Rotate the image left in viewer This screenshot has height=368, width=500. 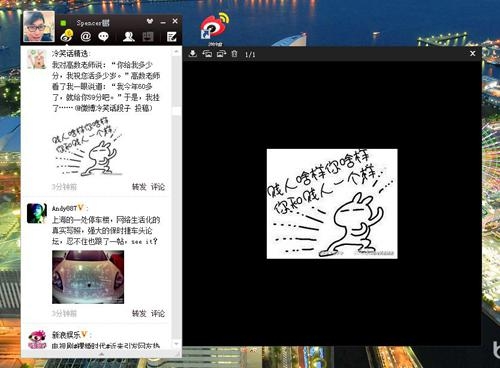click(x=207, y=54)
